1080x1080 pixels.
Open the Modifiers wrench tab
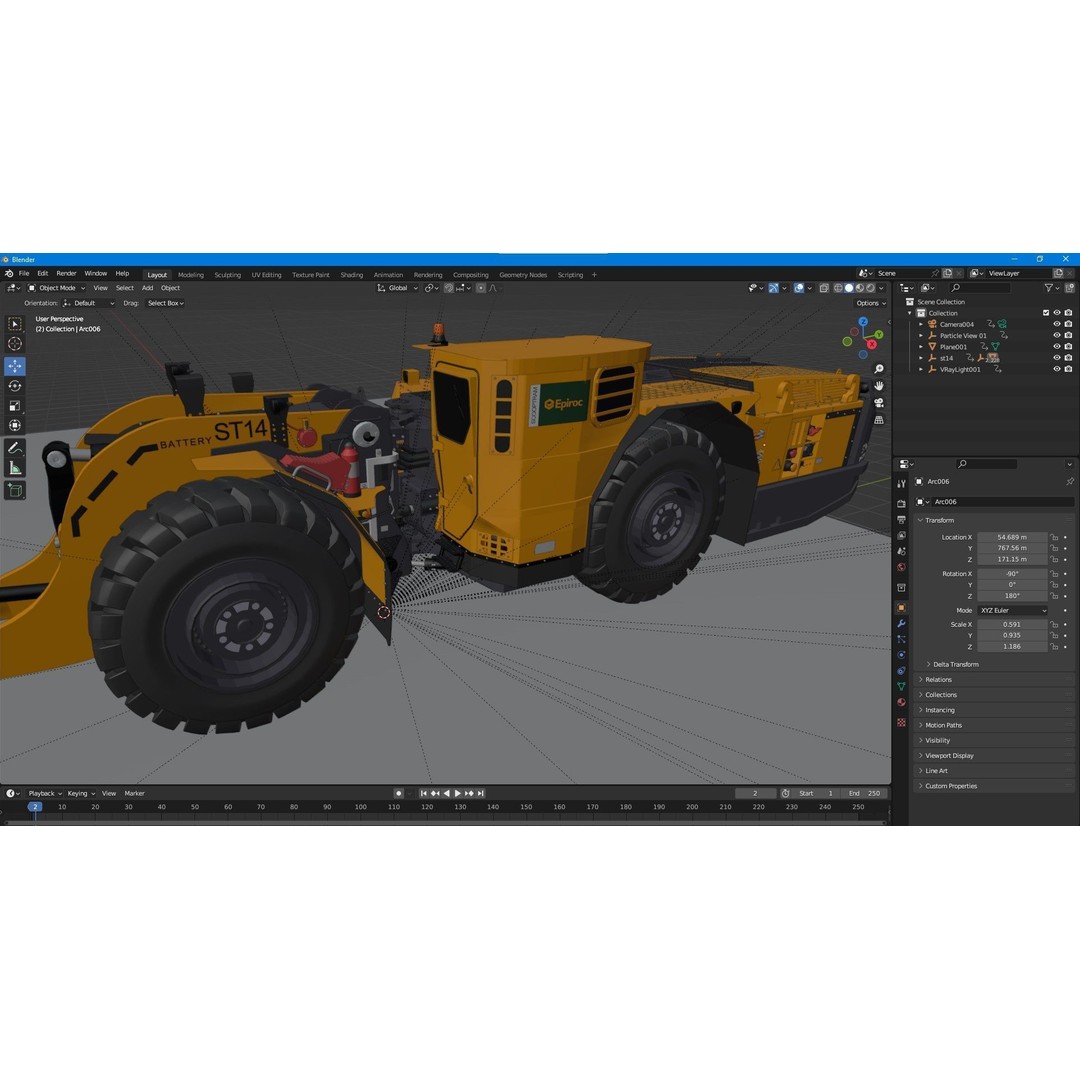click(x=901, y=623)
